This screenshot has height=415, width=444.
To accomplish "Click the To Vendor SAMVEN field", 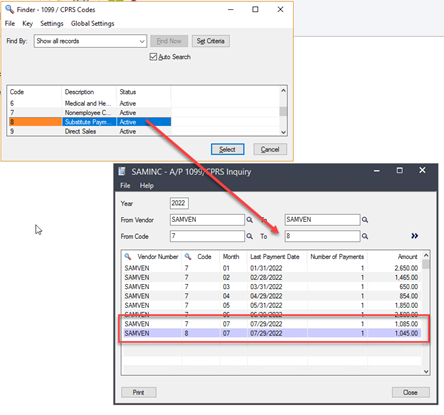I will point(322,220).
